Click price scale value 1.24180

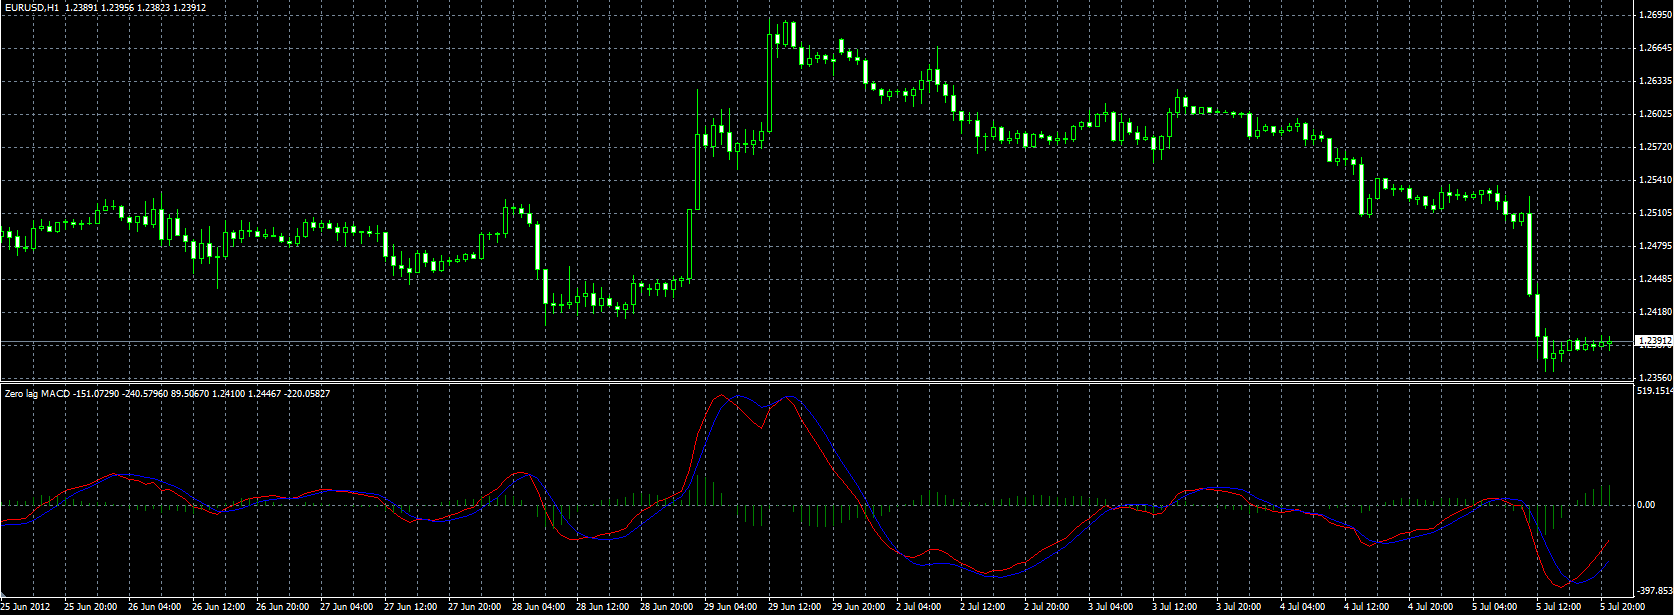(x=1654, y=312)
